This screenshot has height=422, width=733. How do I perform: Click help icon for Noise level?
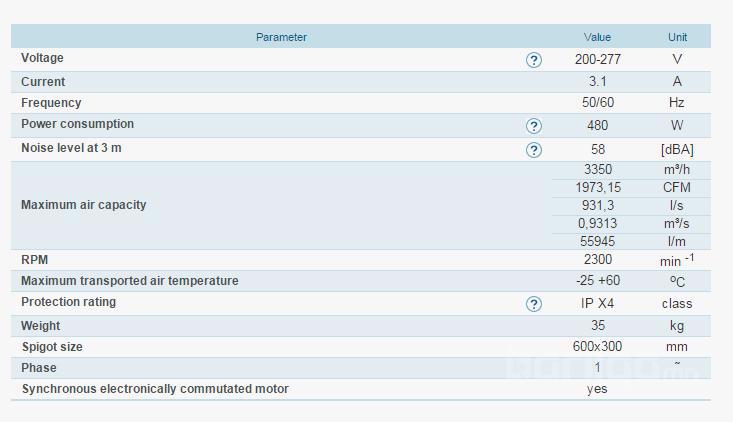534,150
